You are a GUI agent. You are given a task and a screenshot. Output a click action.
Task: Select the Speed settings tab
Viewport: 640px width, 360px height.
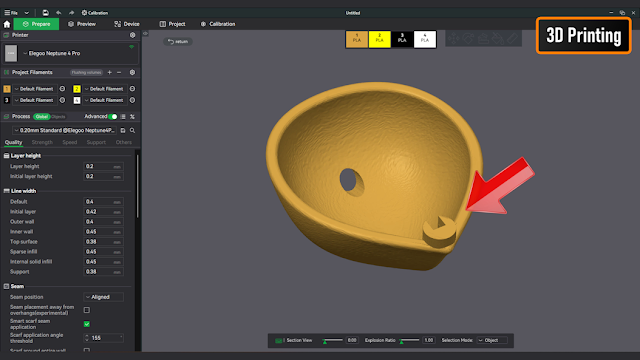(70, 142)
